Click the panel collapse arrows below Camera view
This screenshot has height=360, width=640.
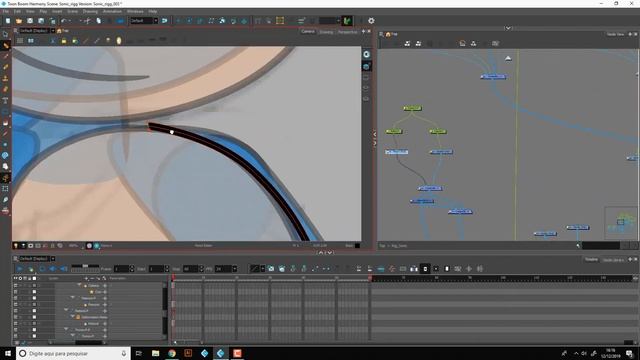pos(325,253)
